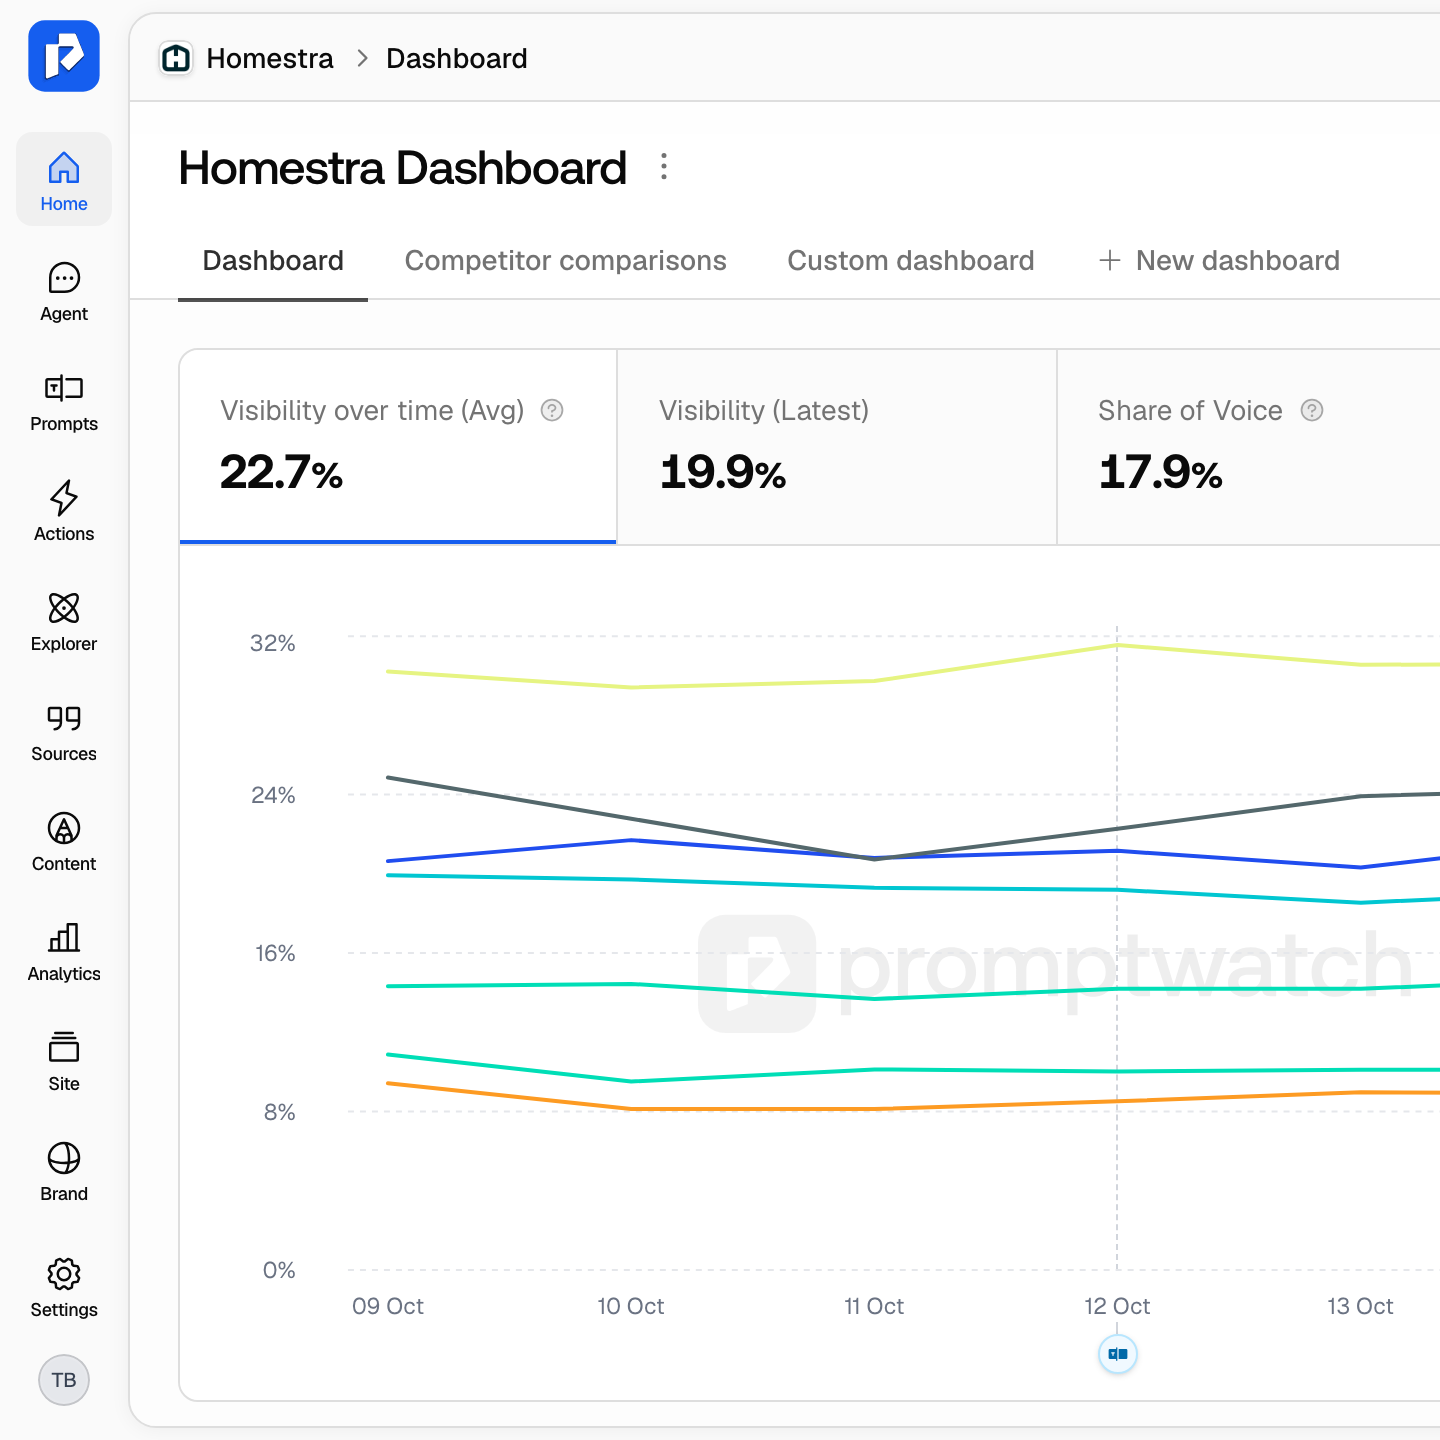Go to Content section
The image size is (1440, 1440).
pyautogui.click(x=64, y=840)
